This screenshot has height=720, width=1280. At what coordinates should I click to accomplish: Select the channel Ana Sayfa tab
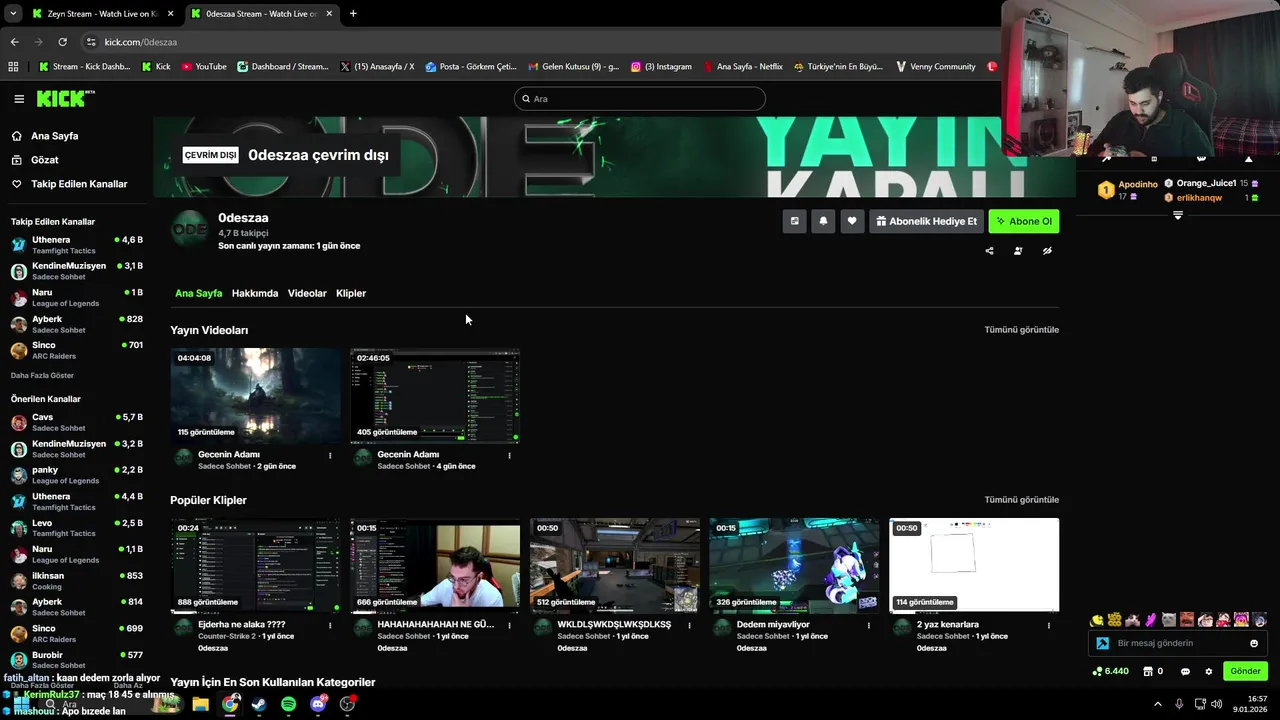pos(198,293)
